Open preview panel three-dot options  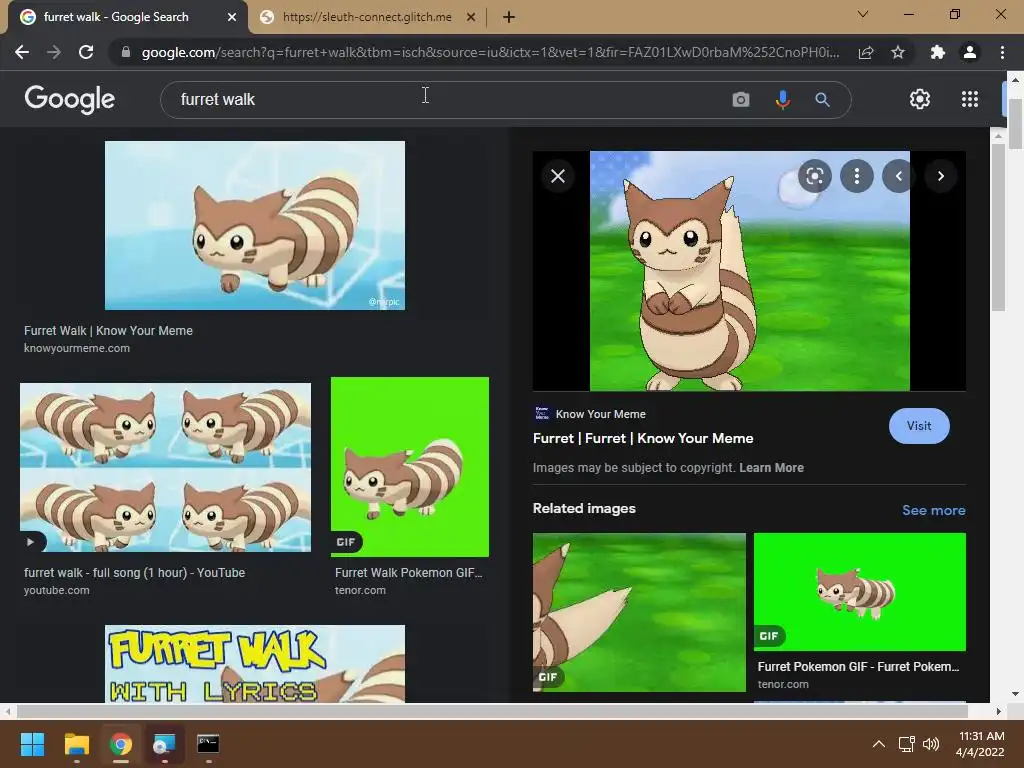[x=857, y=176]
